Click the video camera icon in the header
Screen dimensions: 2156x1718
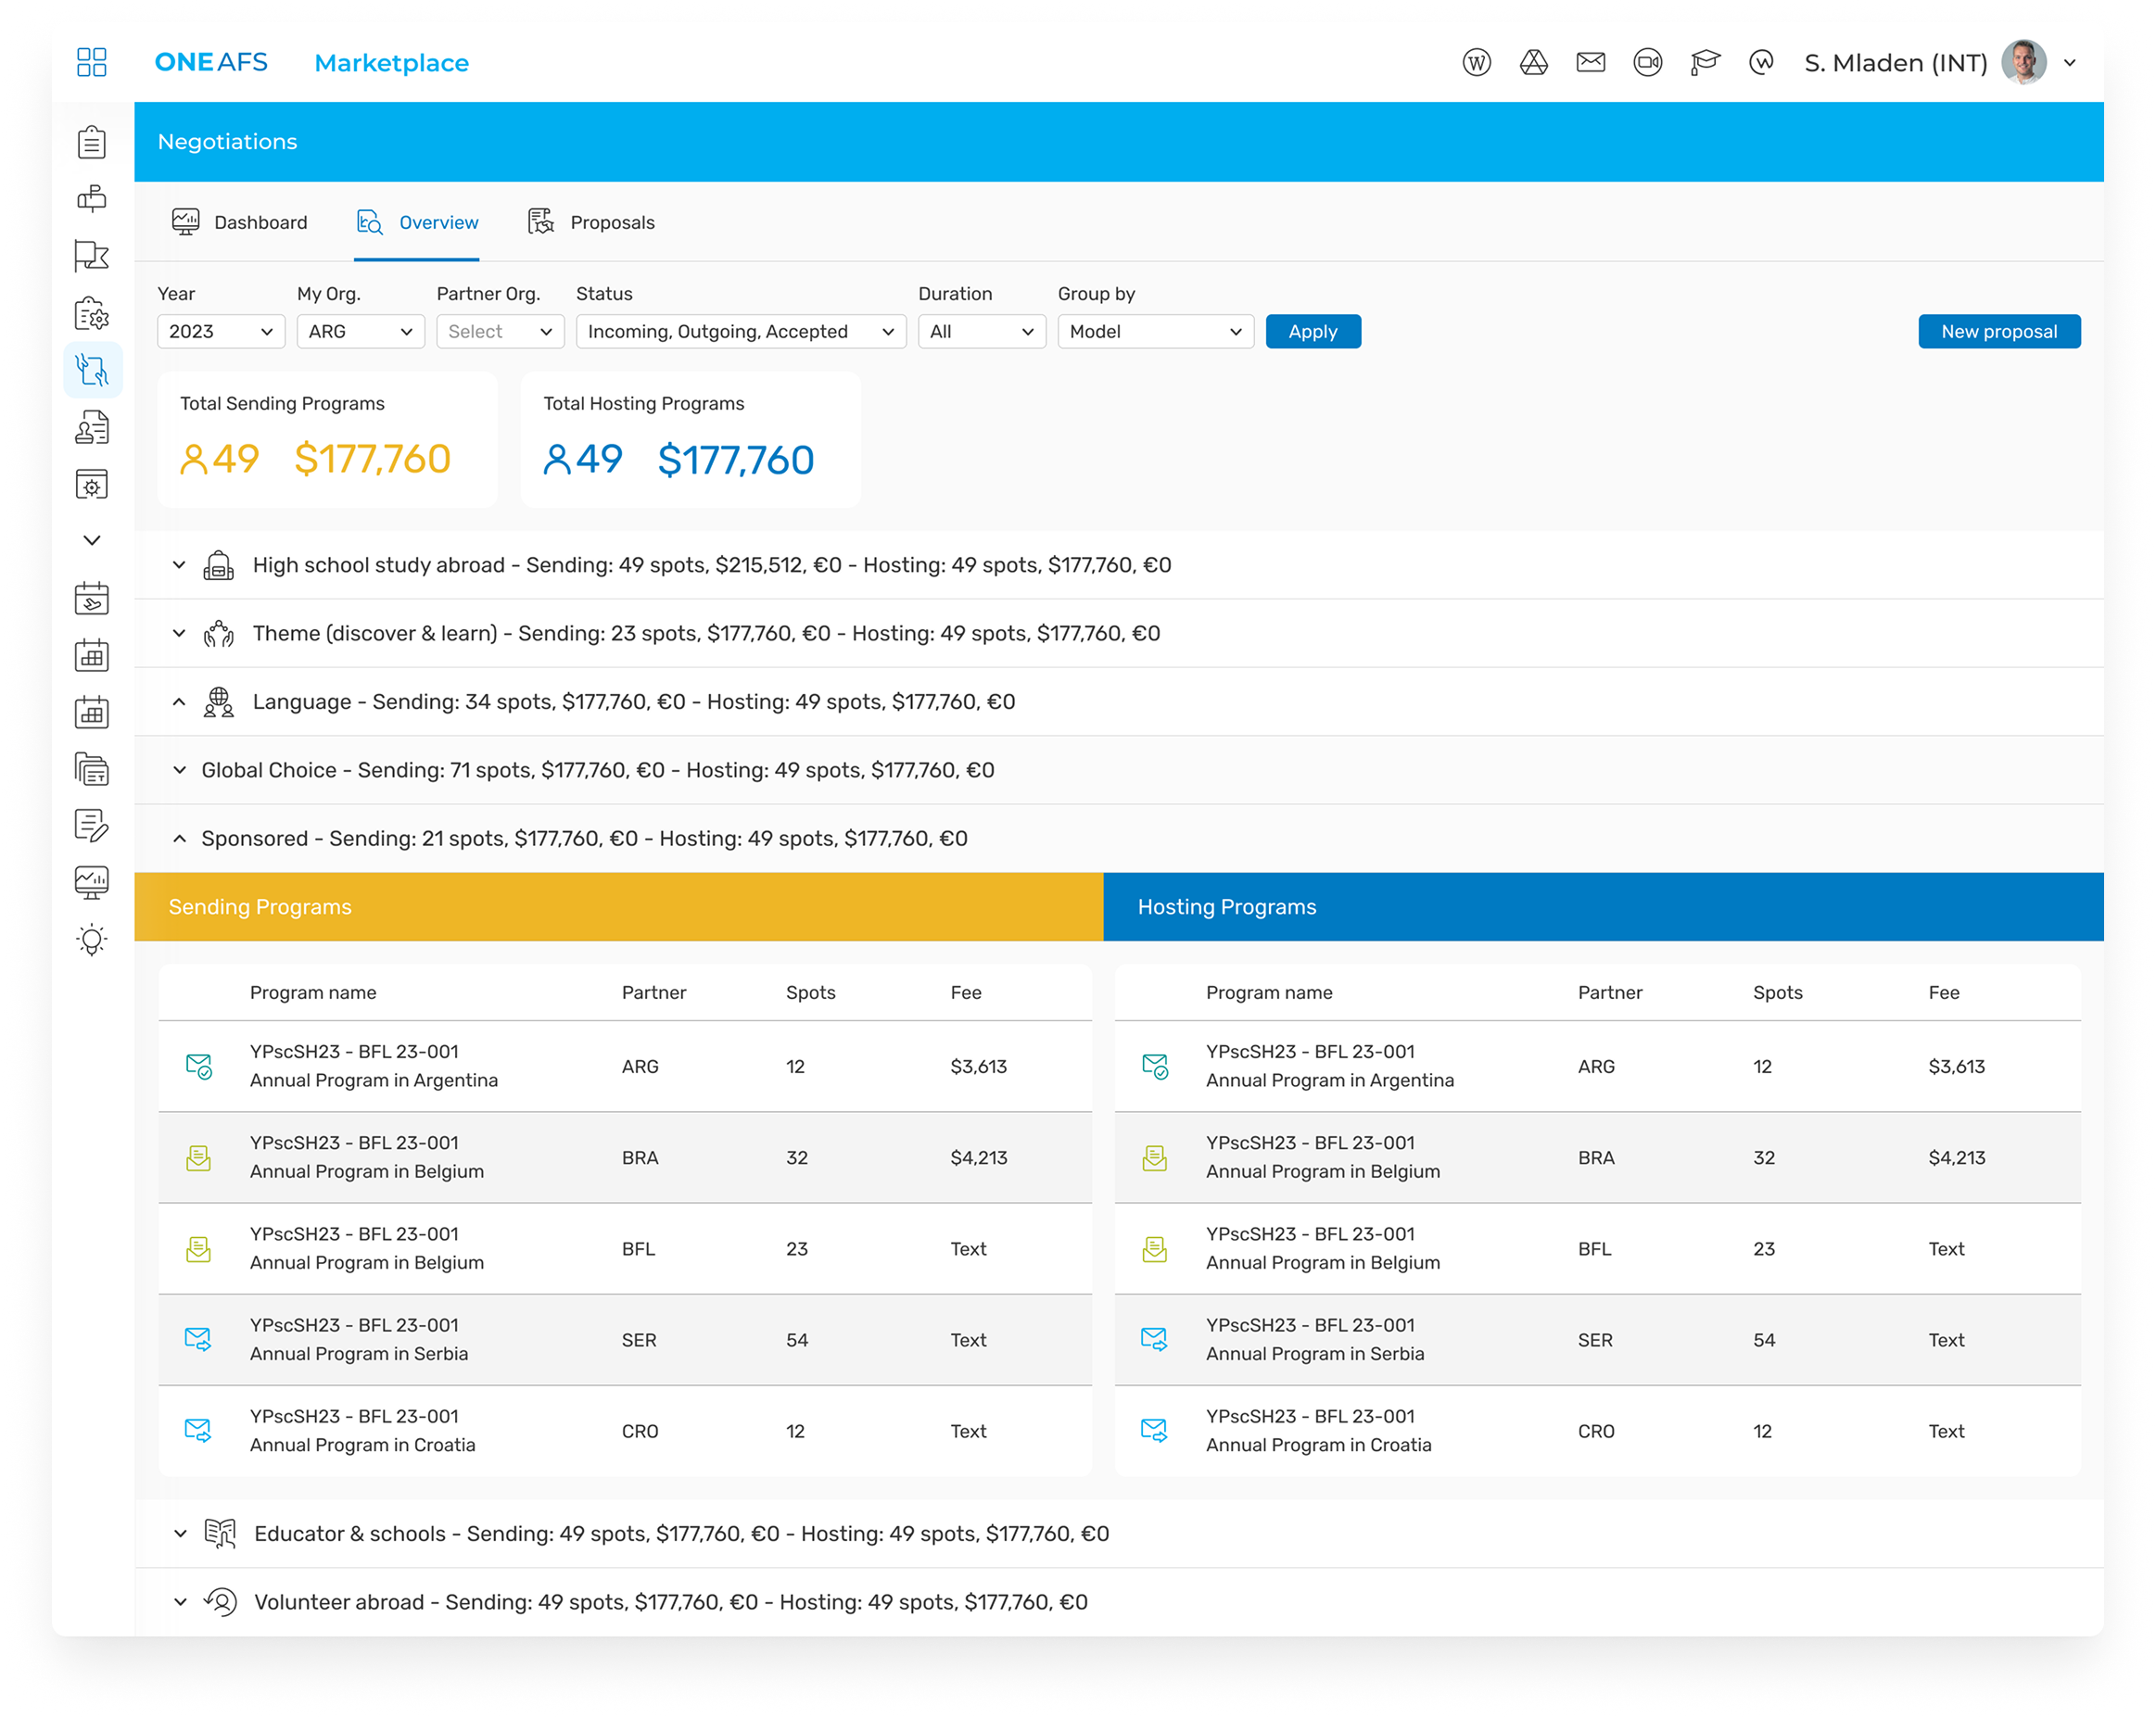point(1647,63)
